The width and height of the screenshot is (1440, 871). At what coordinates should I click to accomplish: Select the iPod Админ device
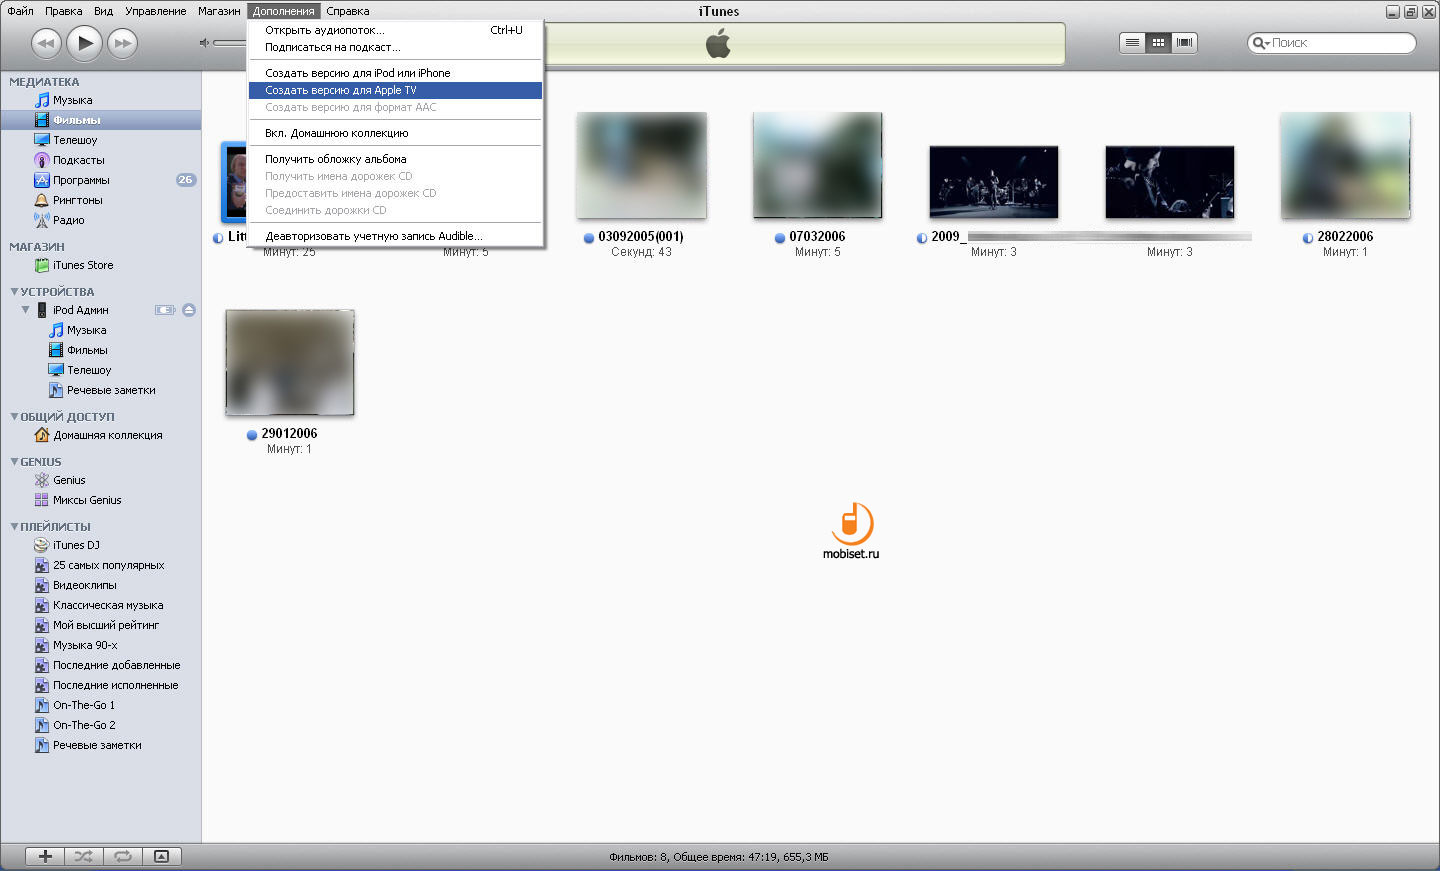80,310
